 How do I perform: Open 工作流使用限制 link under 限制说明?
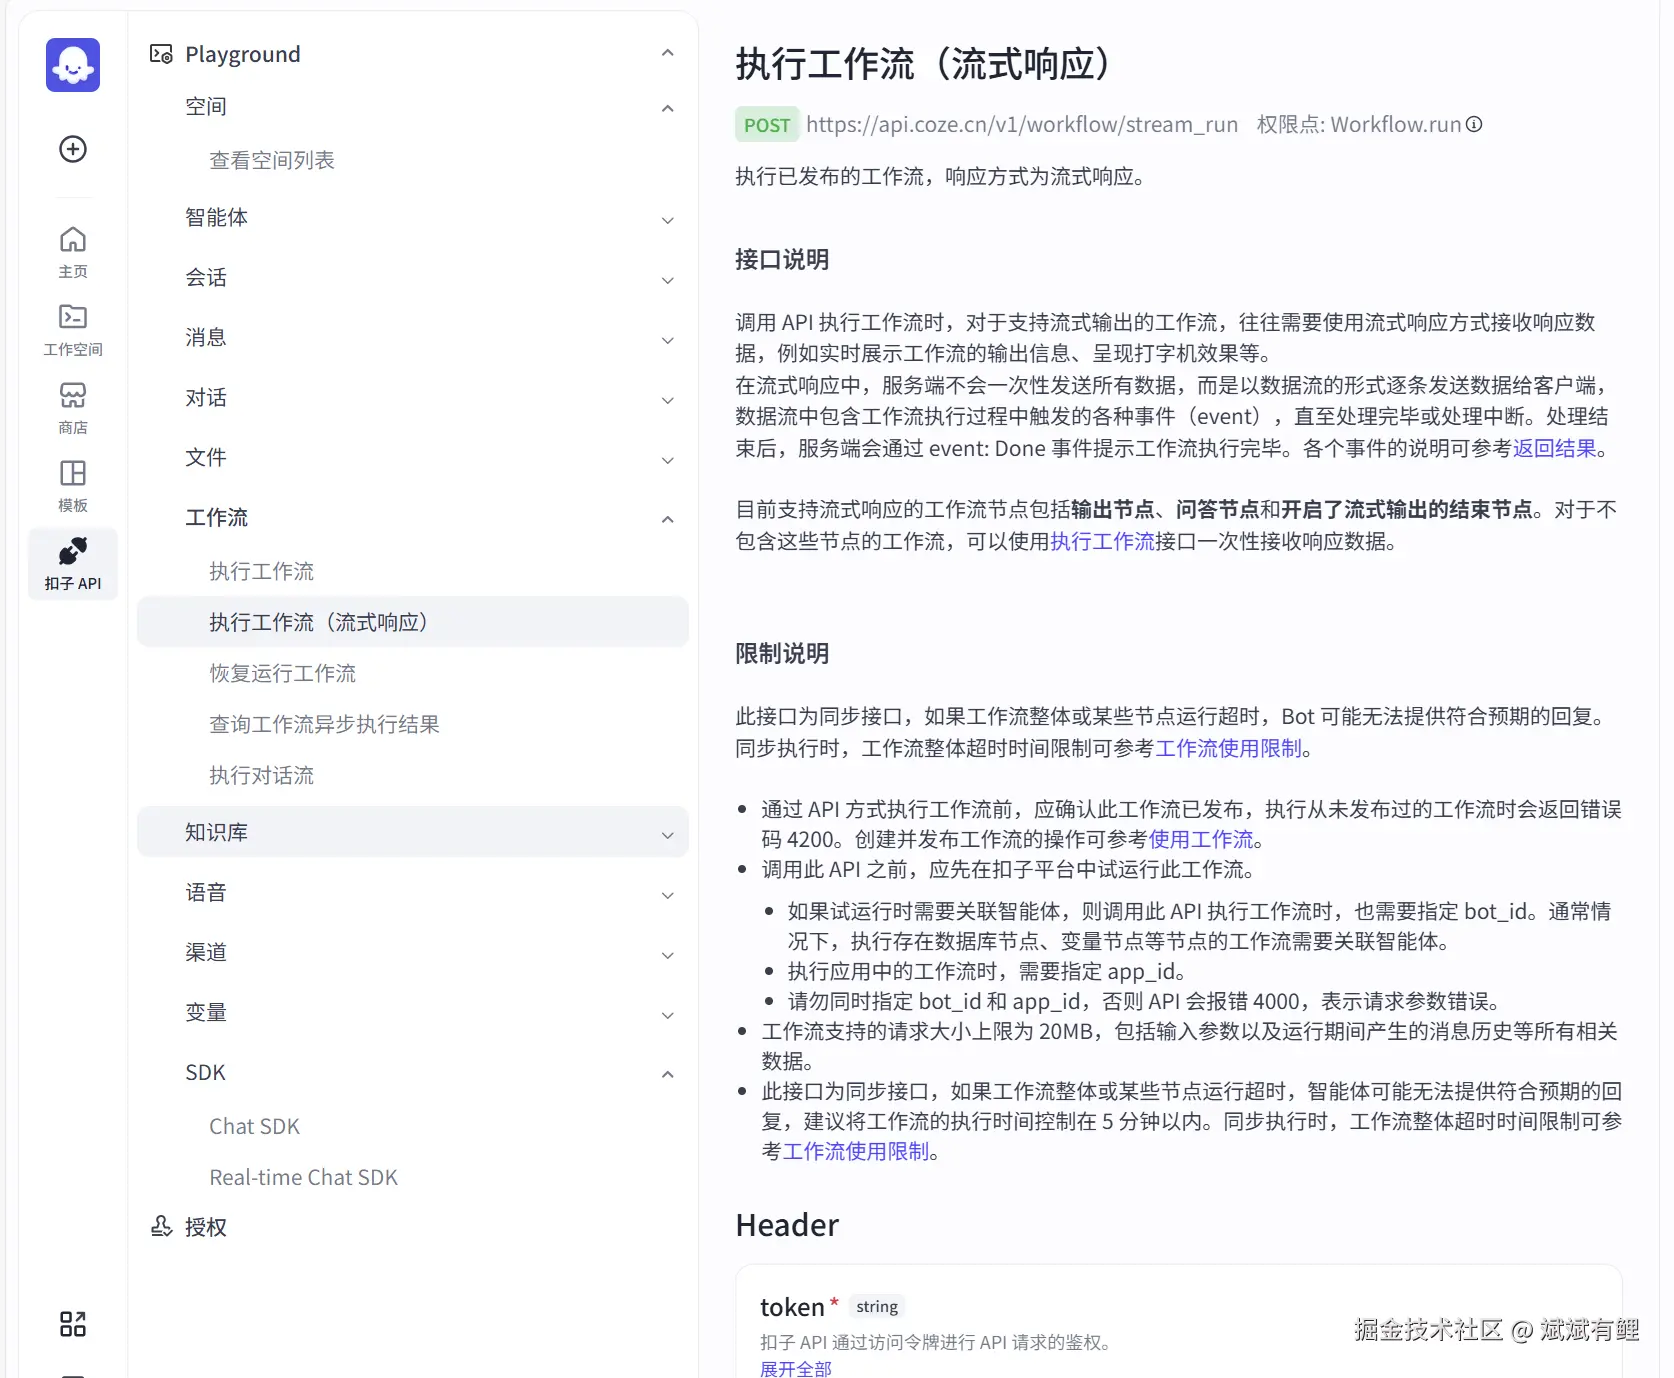point(1229,748)
